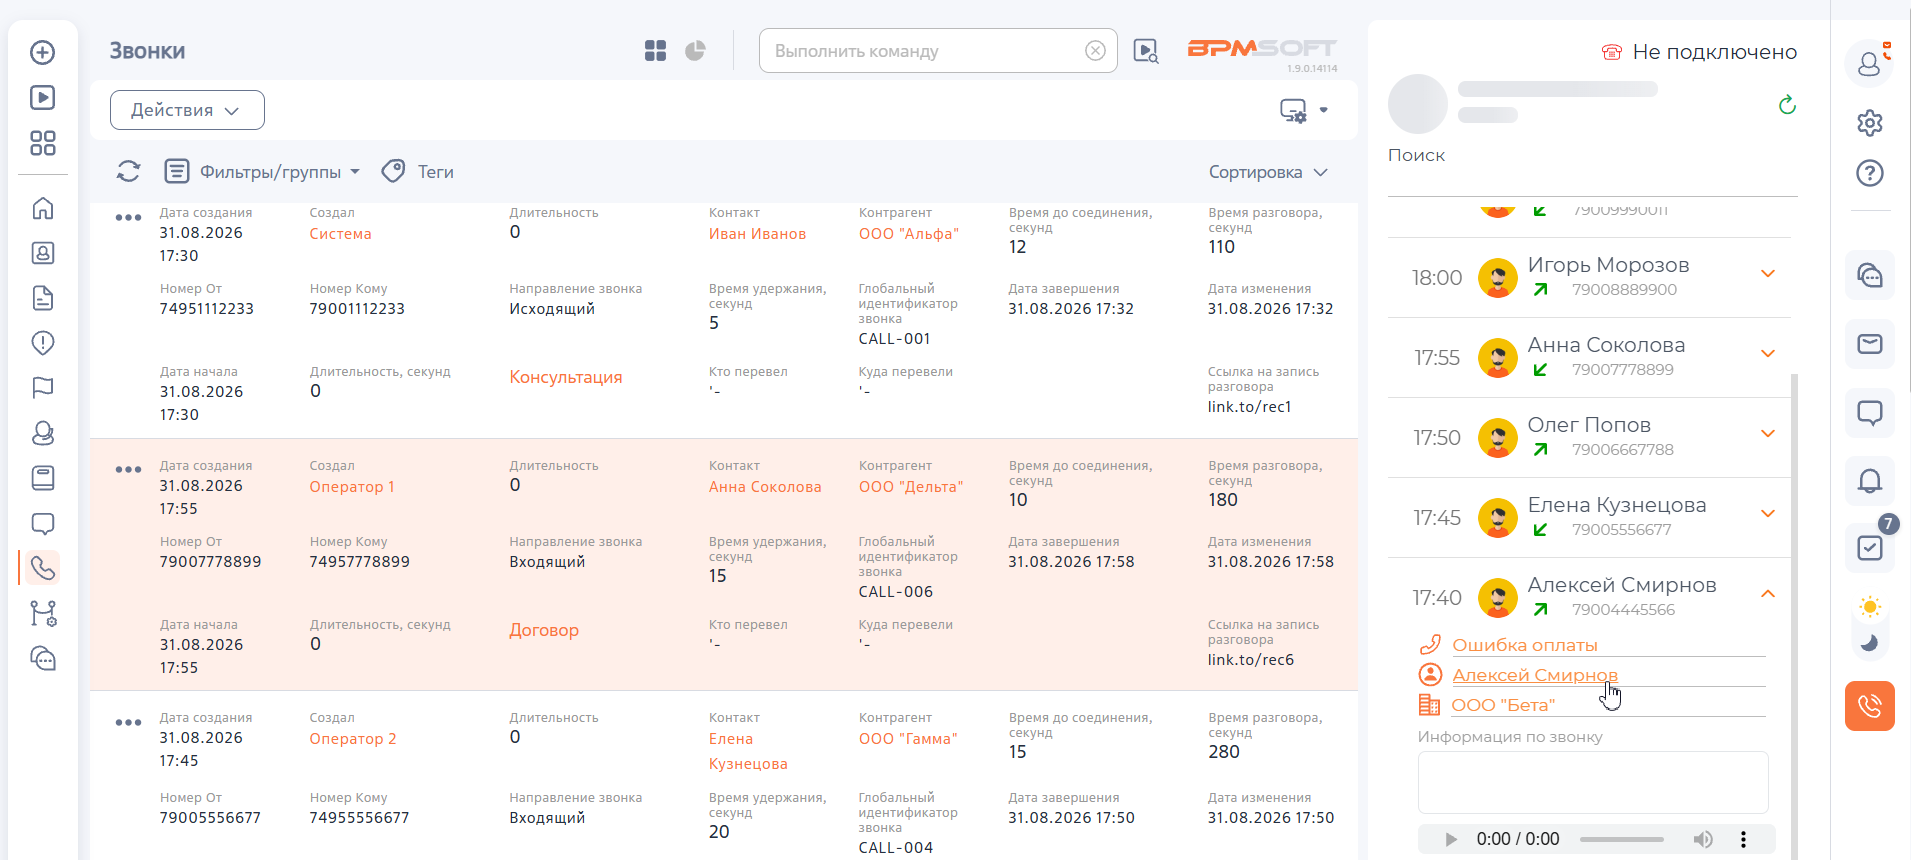Open the pie chart analytics icon
This screenshot has width=1911, height=860.
(695, 51)
